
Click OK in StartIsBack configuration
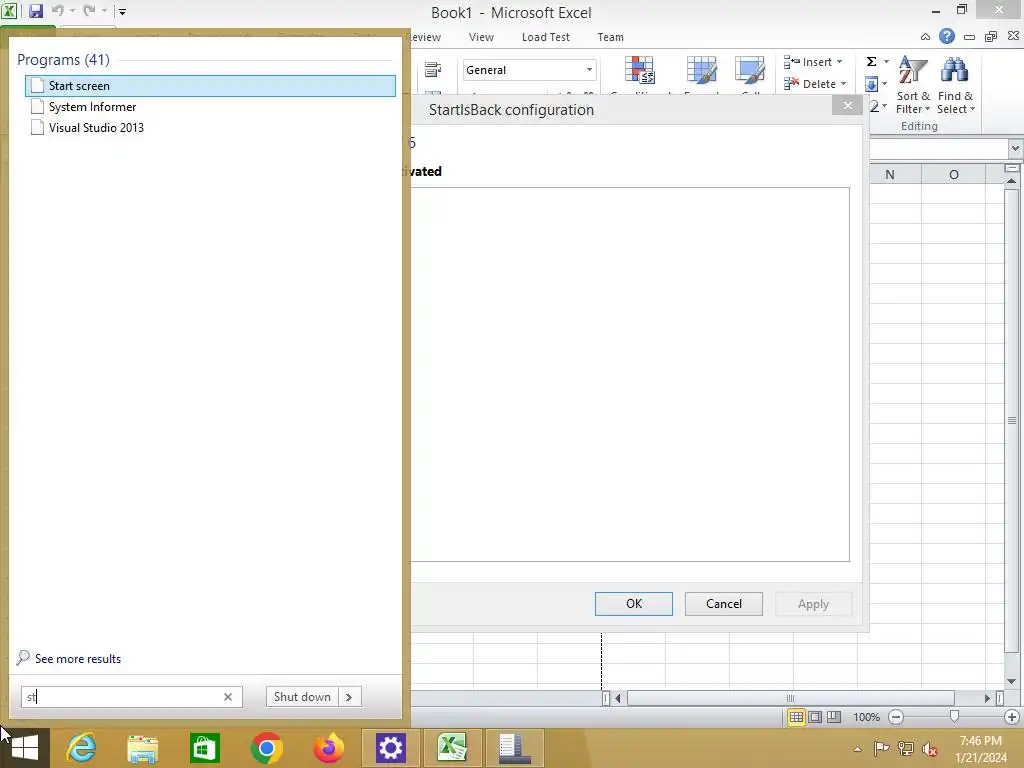pyautogui.click(x=633, y=603)
